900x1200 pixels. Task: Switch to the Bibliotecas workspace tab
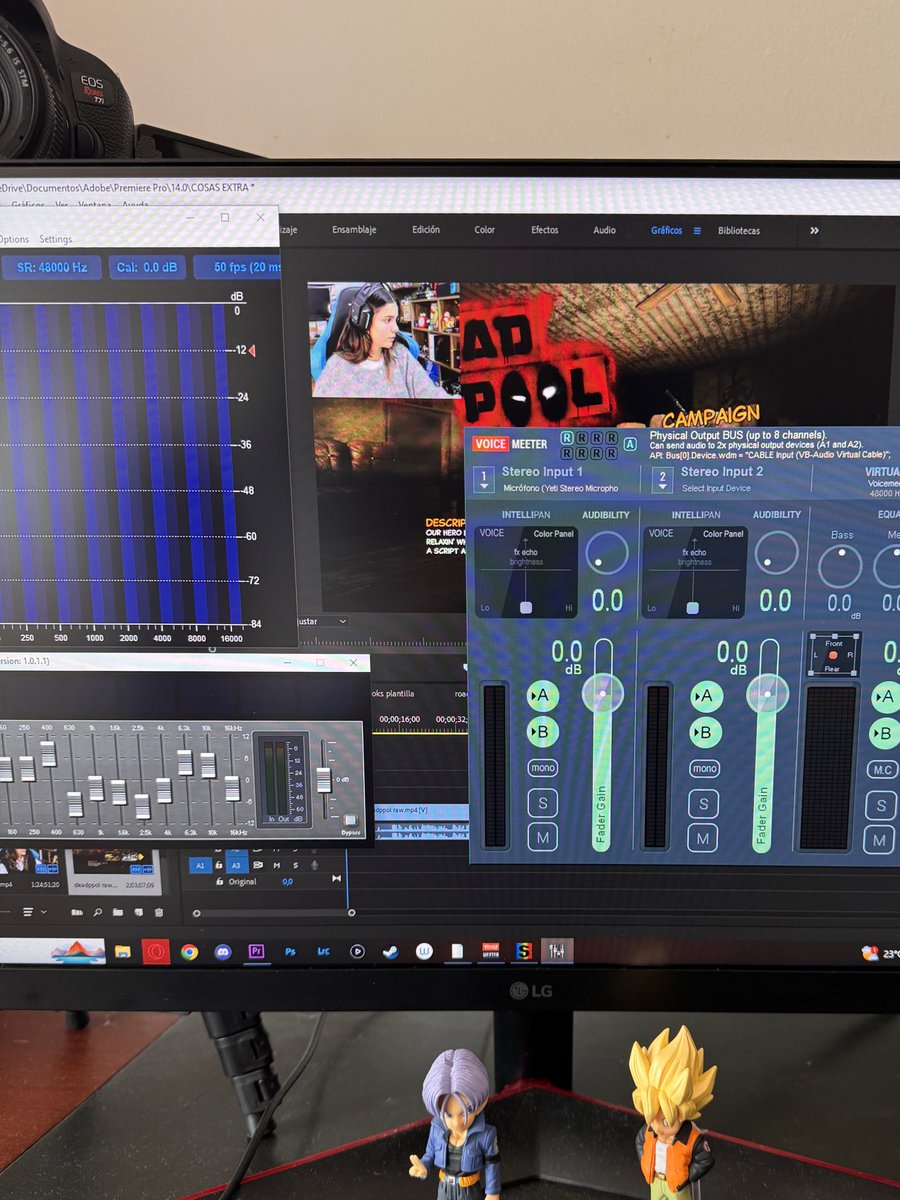(x=739, y=230)
